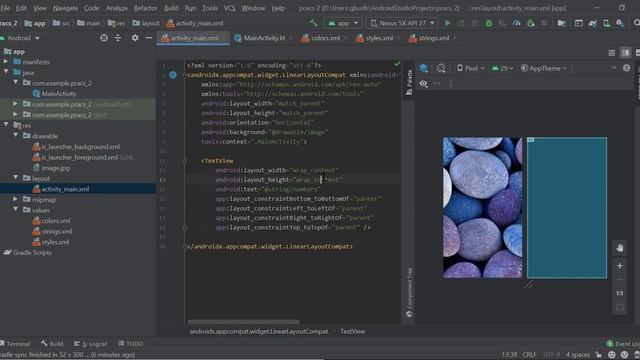Open Project panel settings gear
The image size is (640, 360).
(135, 38)
